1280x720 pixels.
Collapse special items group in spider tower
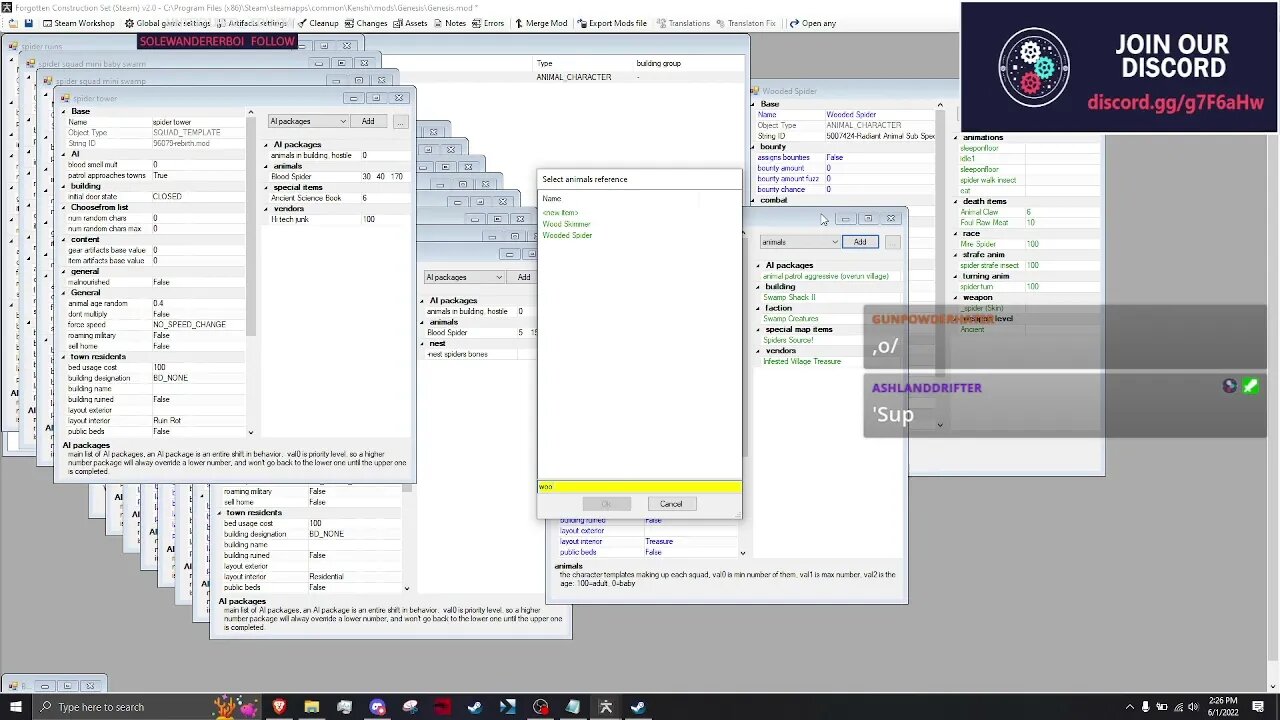point(267,187)
